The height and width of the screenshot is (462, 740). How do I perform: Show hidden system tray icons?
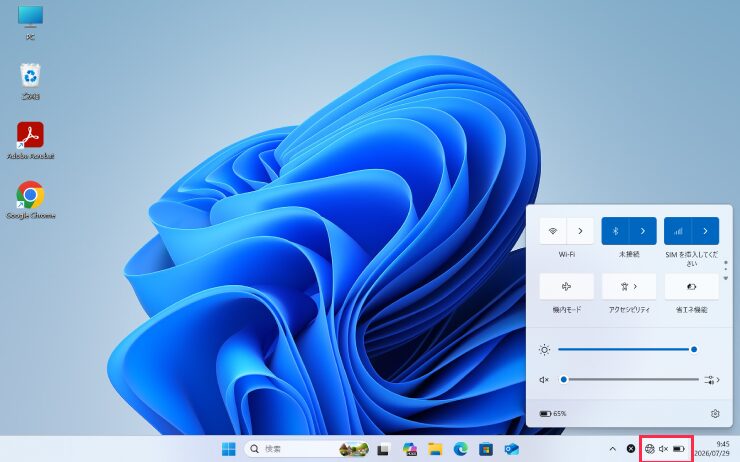coord(613,449)
